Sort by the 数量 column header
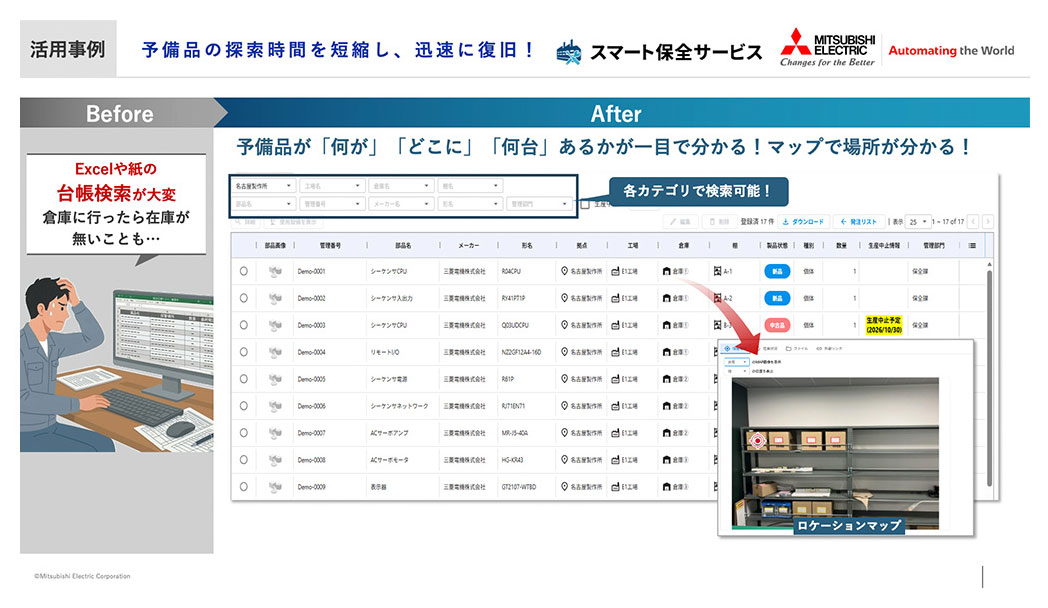 coord(841,246)
